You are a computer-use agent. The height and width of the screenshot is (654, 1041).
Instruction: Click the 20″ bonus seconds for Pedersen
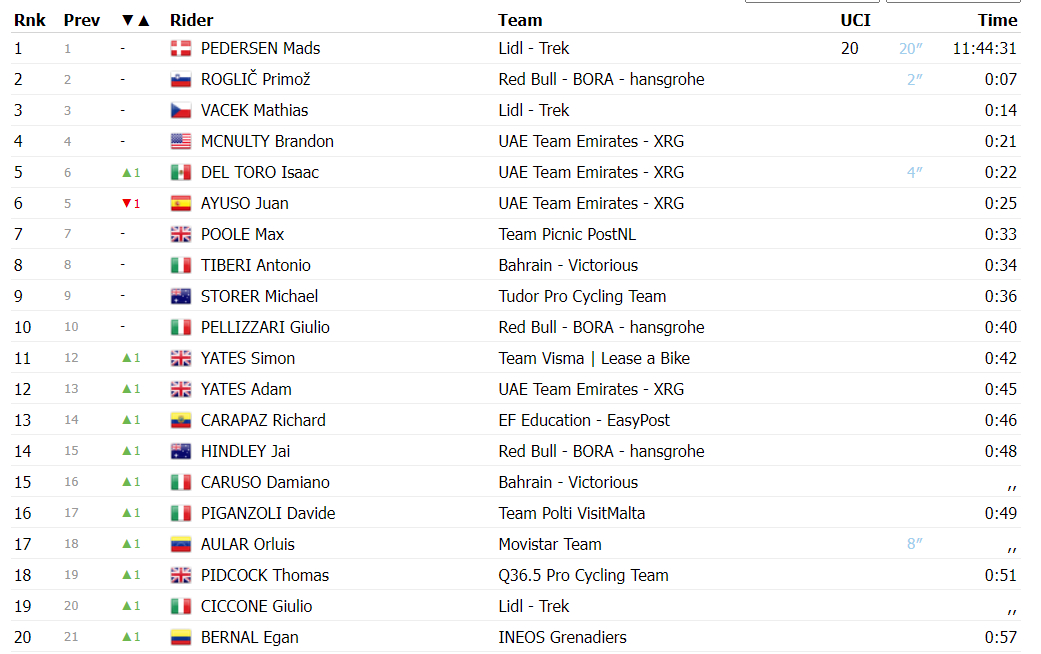[910, 48]
